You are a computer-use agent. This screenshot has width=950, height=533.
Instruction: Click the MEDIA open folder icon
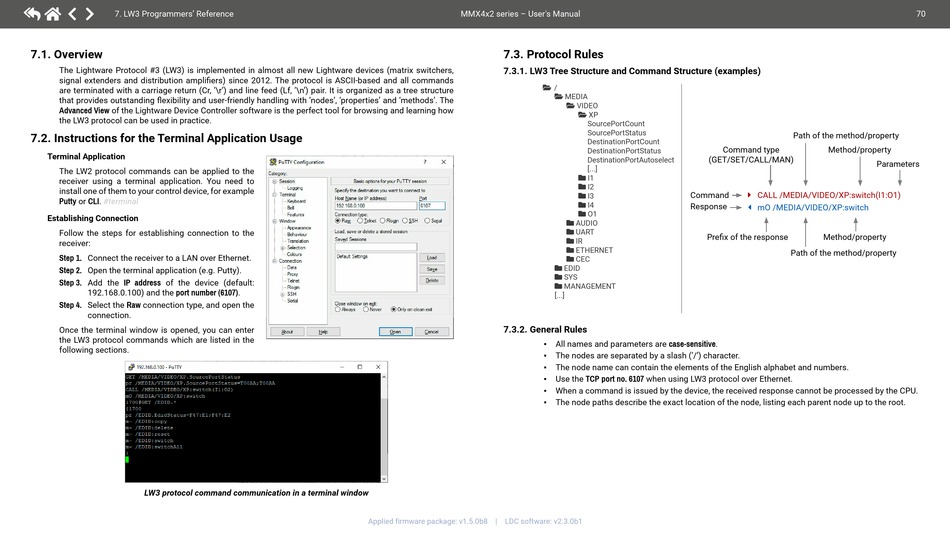559,97
